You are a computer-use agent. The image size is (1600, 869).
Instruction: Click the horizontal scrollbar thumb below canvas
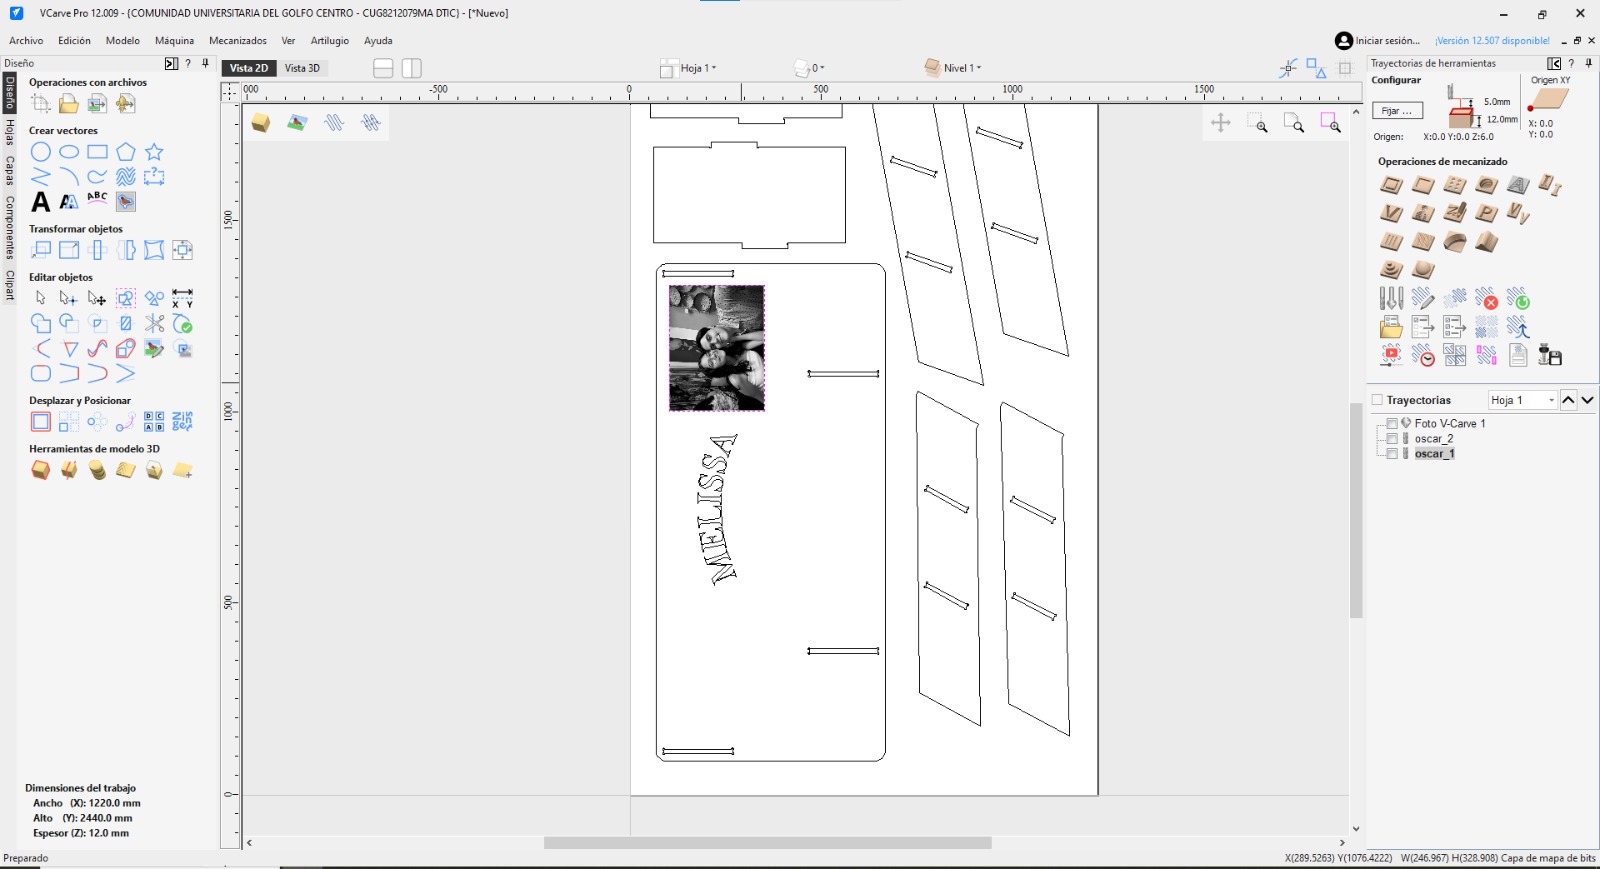point(767,843)
